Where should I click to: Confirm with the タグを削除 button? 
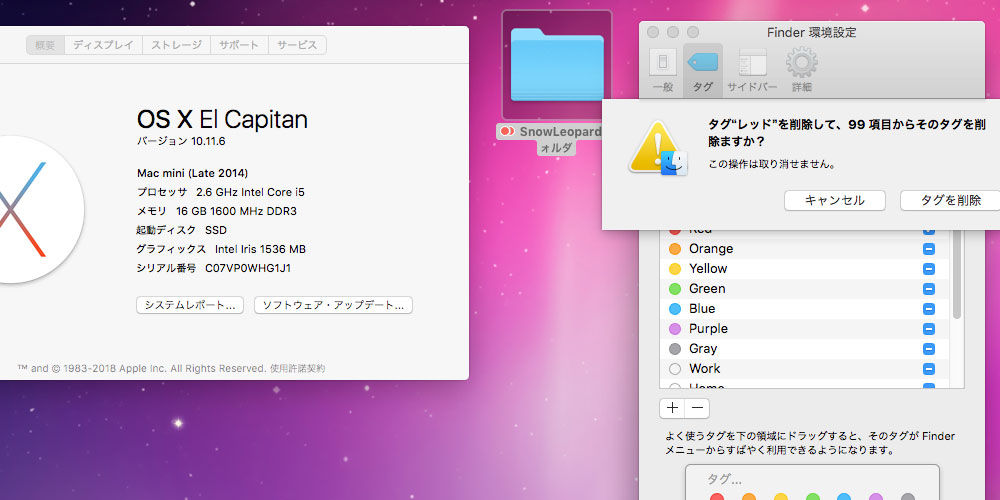[x=950, y=200]
